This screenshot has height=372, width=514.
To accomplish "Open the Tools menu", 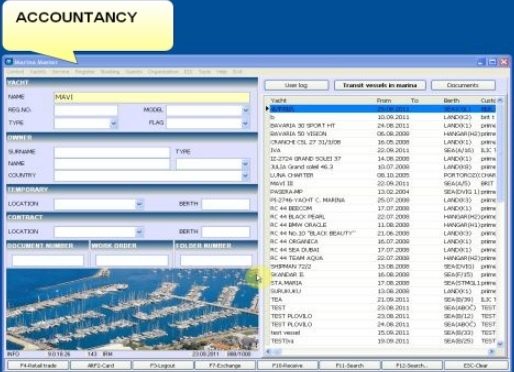I will 204,72.
